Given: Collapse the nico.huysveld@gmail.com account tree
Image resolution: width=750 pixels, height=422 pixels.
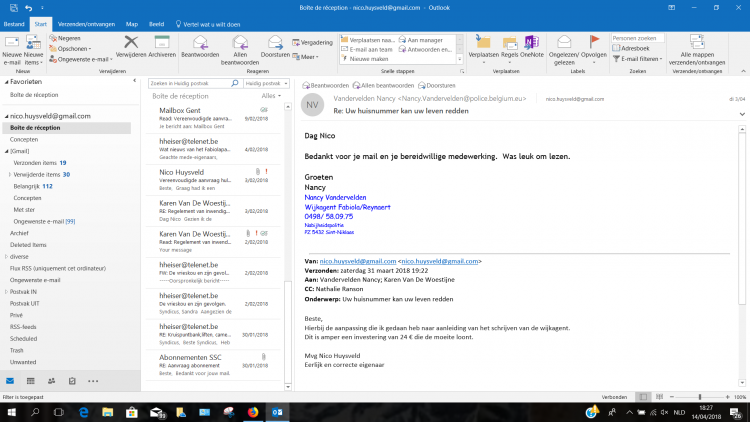Looking at the screenshot, I should pos(5,116).
